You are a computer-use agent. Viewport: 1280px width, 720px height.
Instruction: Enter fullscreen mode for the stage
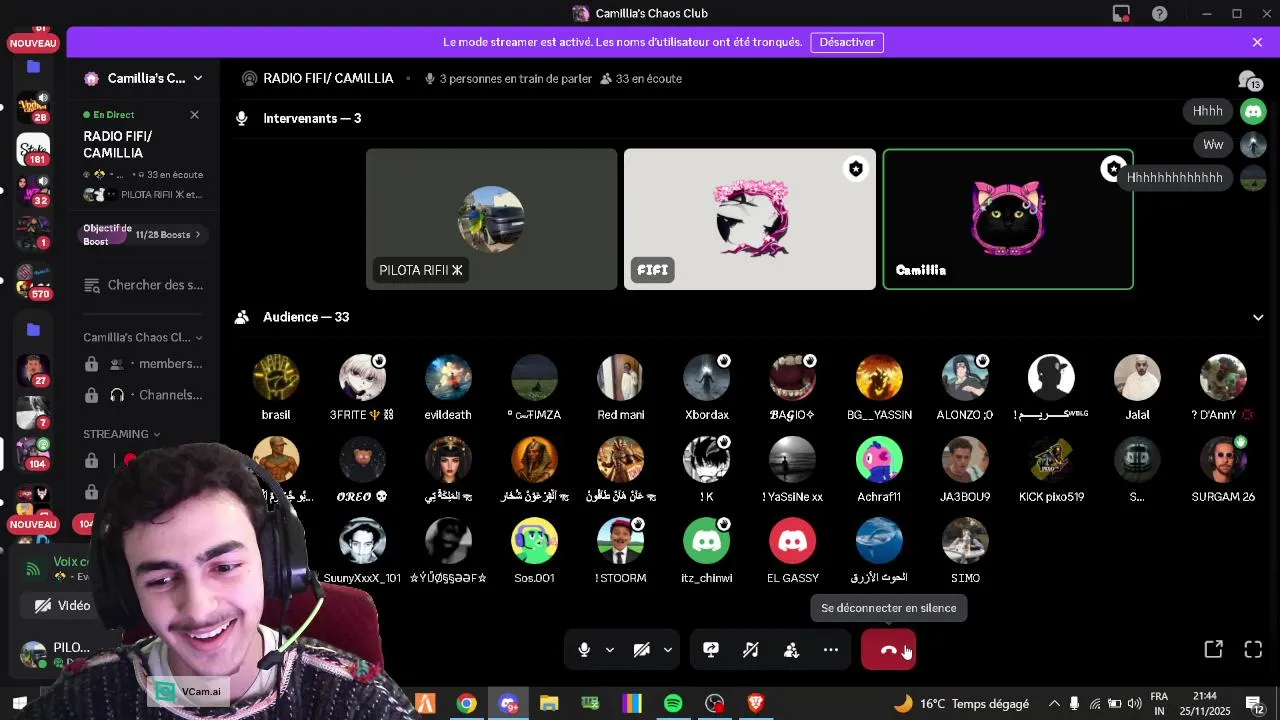click(x=1253, y=650)
